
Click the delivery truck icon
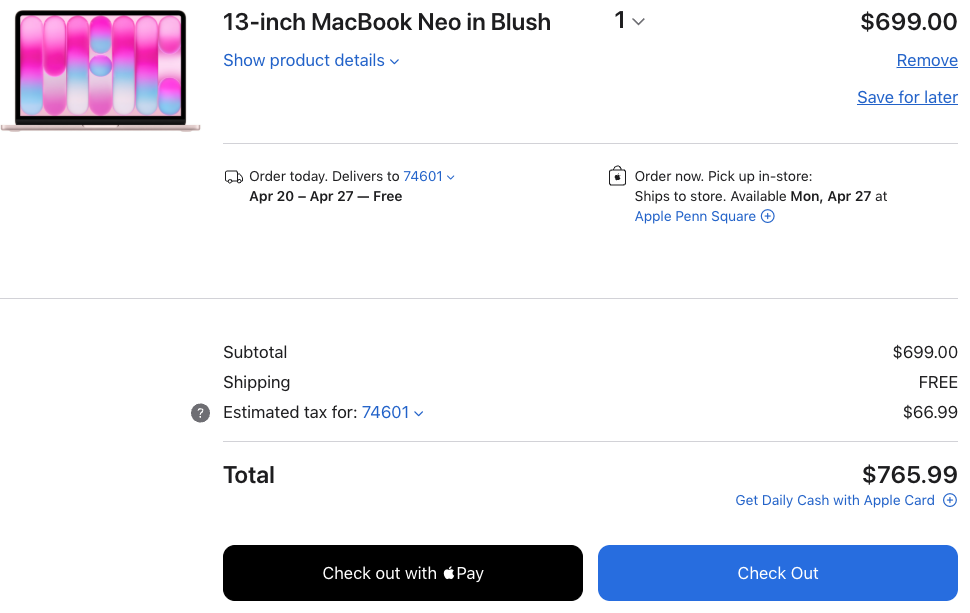pos(233,178)
